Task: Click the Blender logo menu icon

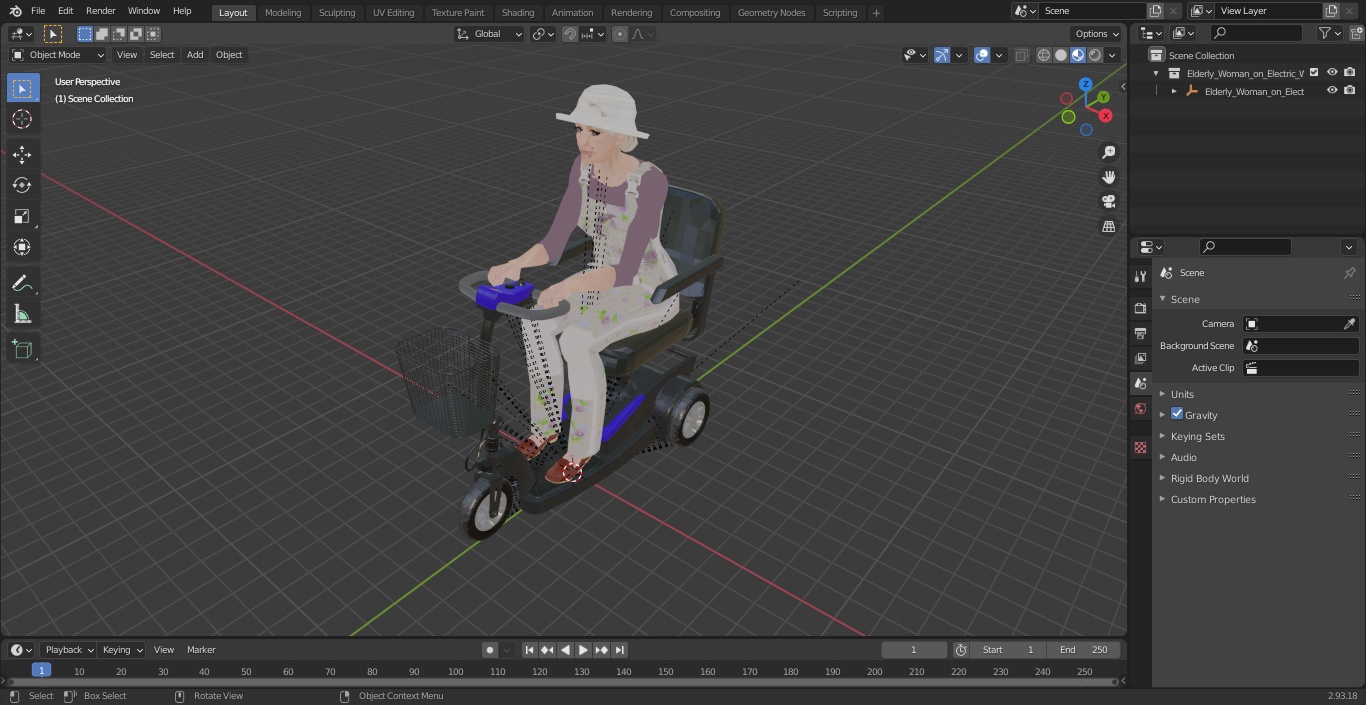Action: pyautogui.click(x=15, y=11)
